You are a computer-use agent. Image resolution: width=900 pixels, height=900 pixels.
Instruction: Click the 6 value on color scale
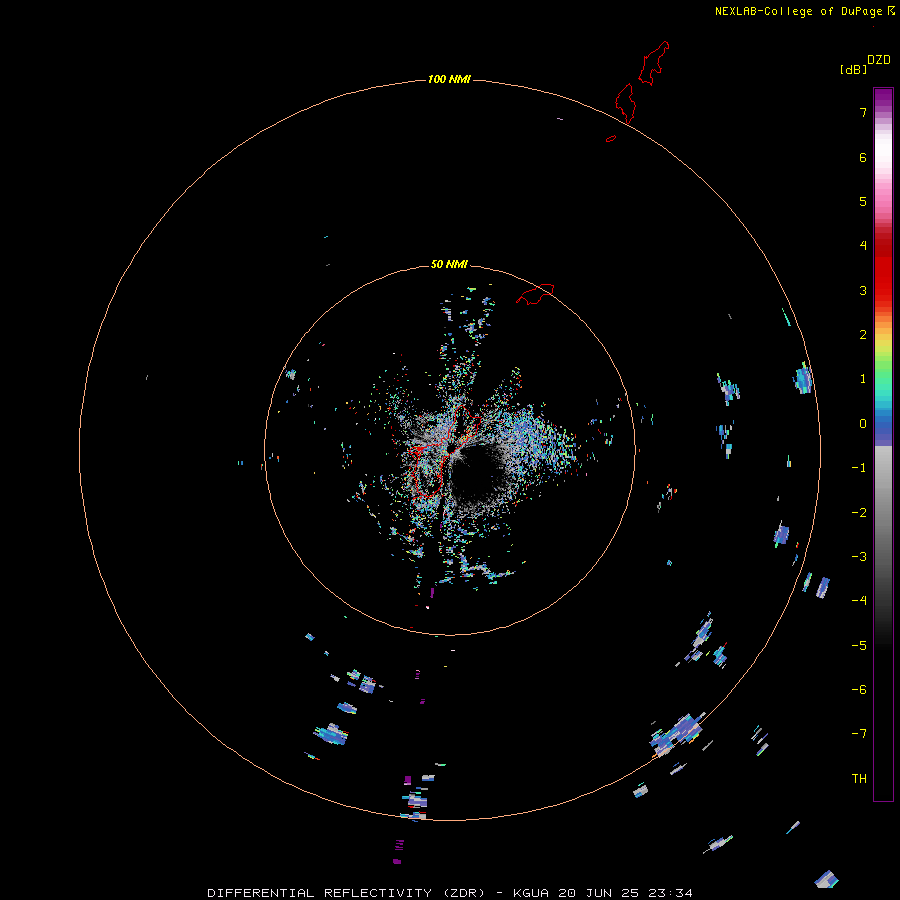[x=863, y=157]
